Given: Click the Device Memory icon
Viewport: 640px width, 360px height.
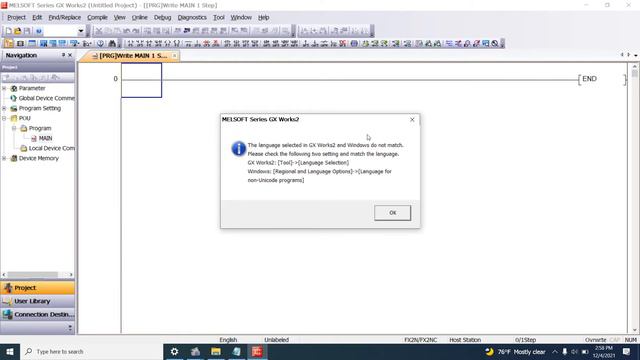Looking at the screenshot, I should tap(14, 158).
